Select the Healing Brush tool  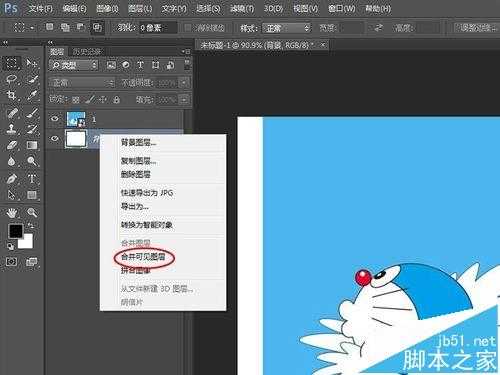point(11,113)
